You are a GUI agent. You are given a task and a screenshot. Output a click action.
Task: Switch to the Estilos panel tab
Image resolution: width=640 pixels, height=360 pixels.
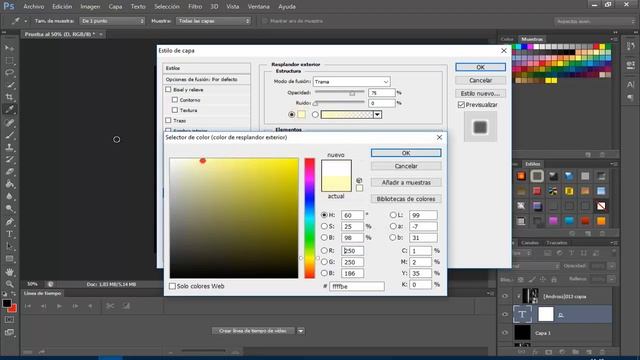point(532,164)
